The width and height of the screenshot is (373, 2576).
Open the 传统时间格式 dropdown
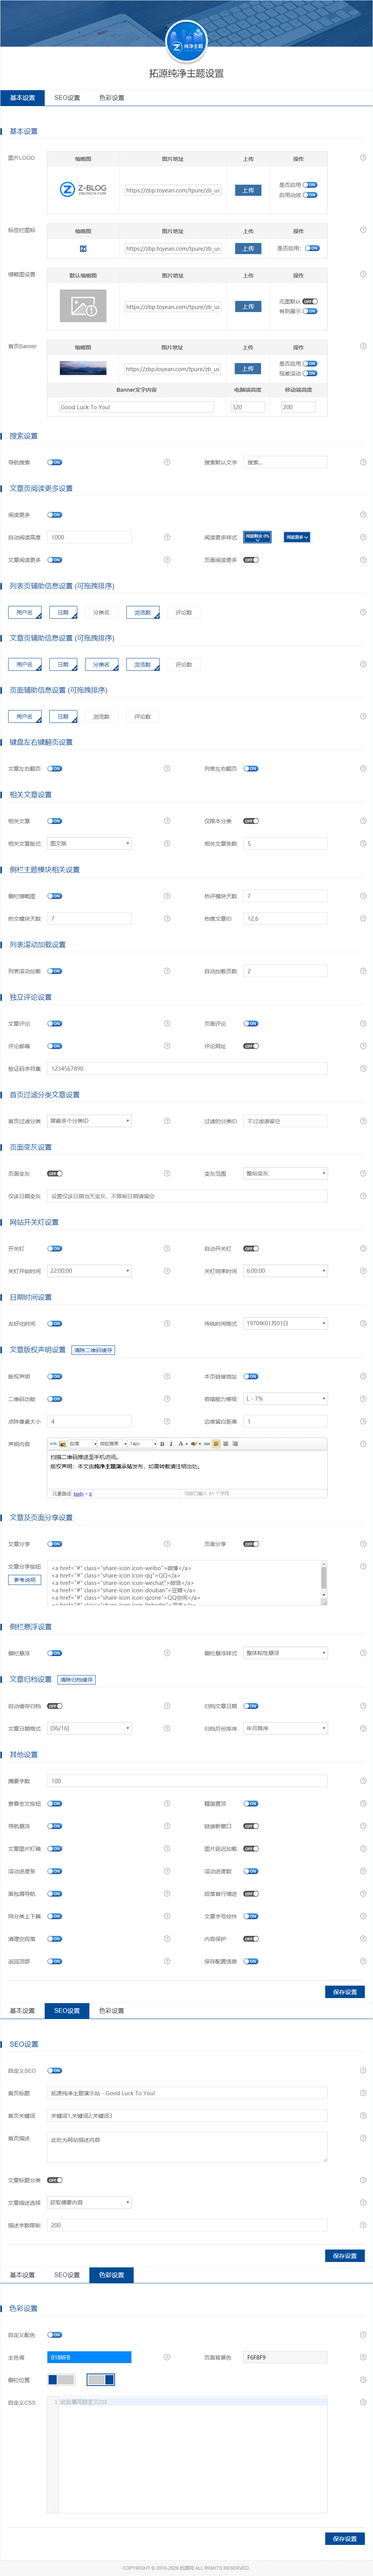coord(285,1323)
